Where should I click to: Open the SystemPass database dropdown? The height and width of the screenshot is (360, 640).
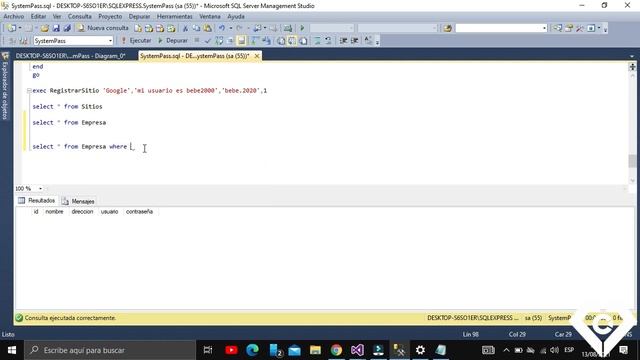click(110, 41)
